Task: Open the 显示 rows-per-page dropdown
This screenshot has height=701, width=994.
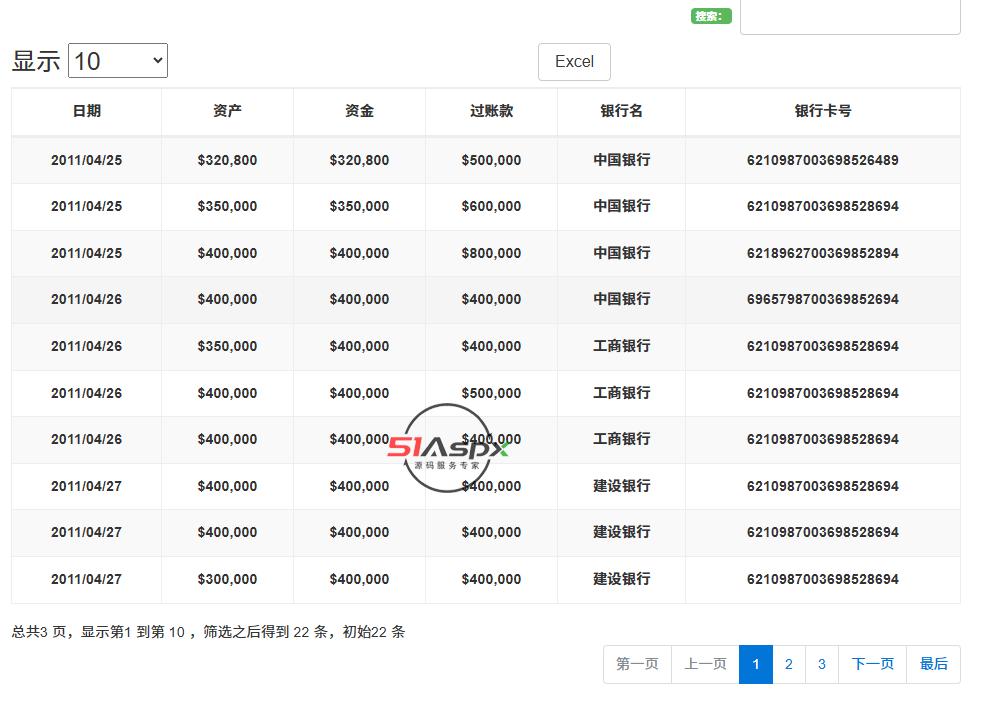Action: [117, 61]
